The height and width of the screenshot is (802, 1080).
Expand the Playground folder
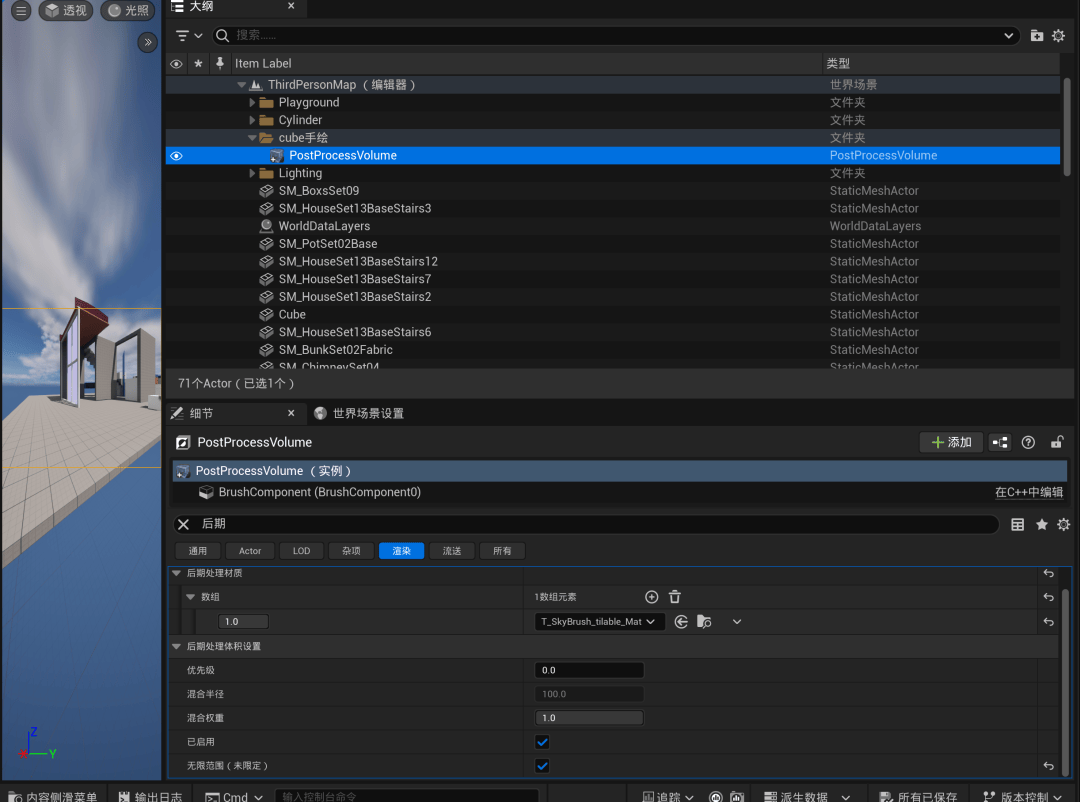click(x=252, y=103)
